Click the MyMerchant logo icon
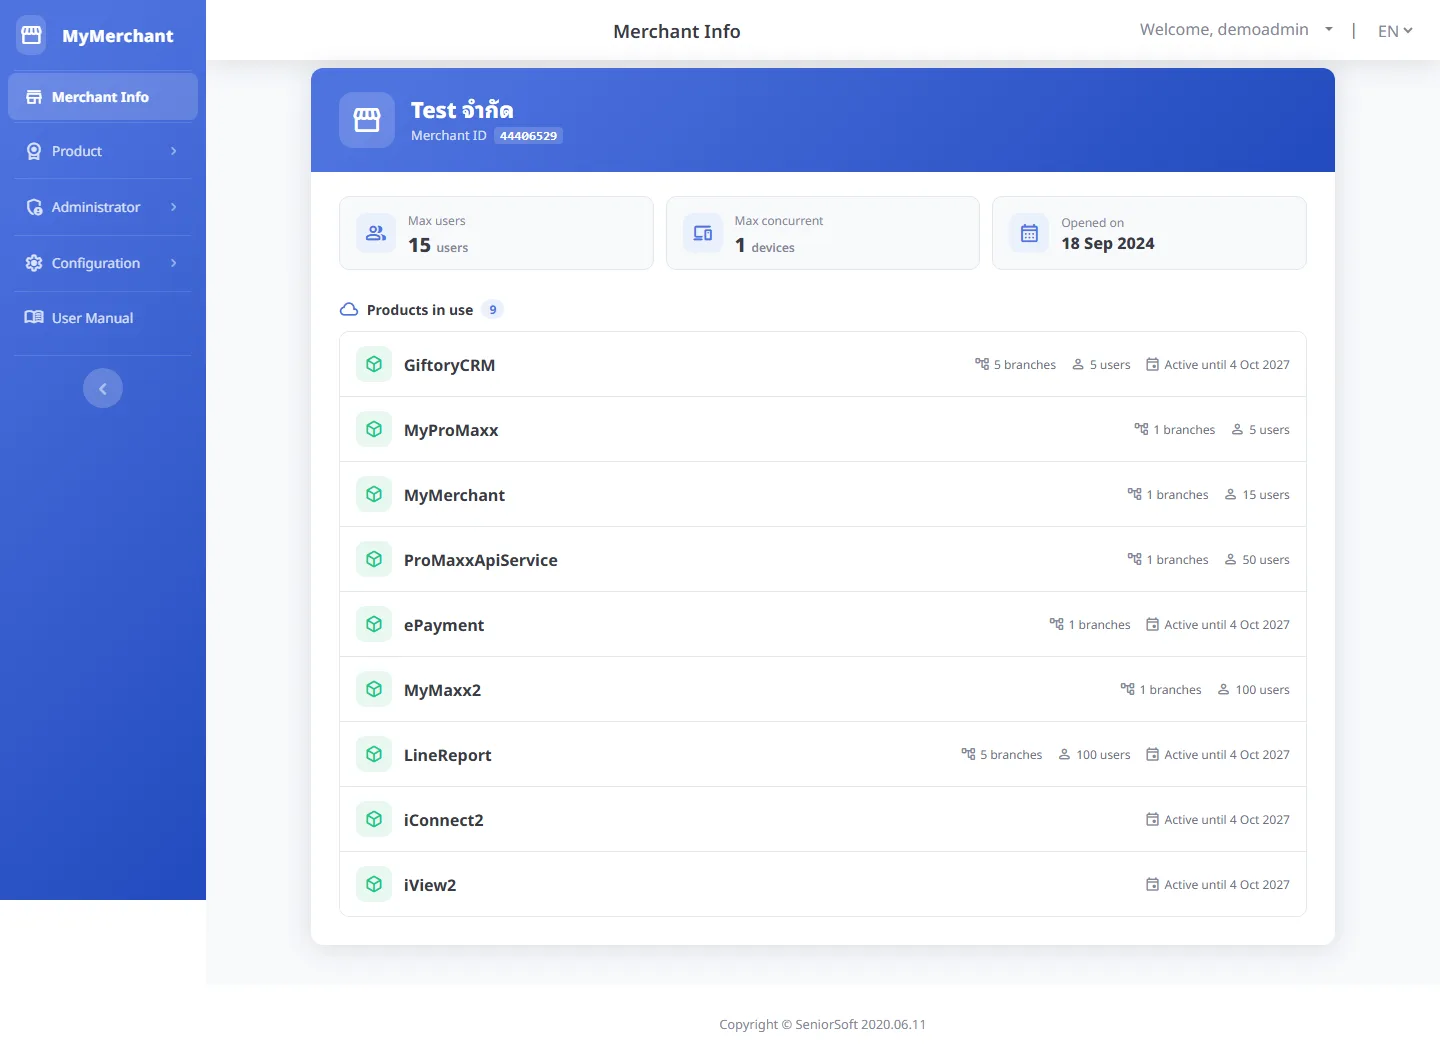 pos(32,35)
